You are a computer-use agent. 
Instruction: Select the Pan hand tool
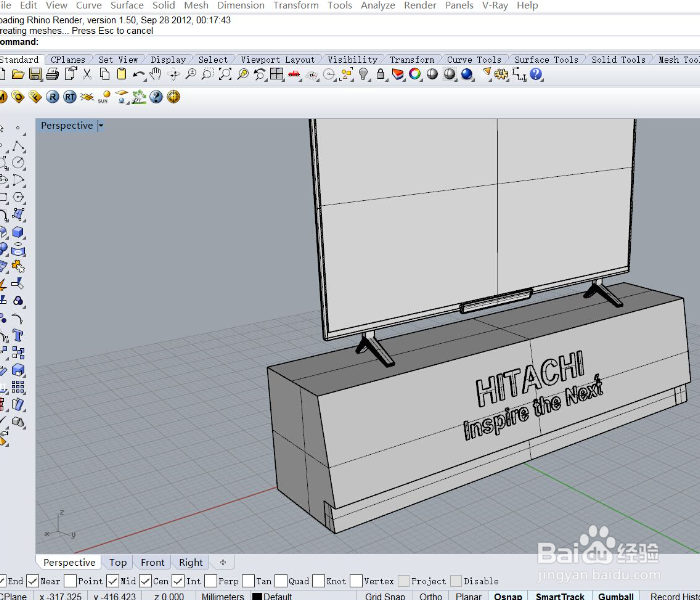pyautogui.click(x=155, y=74)
